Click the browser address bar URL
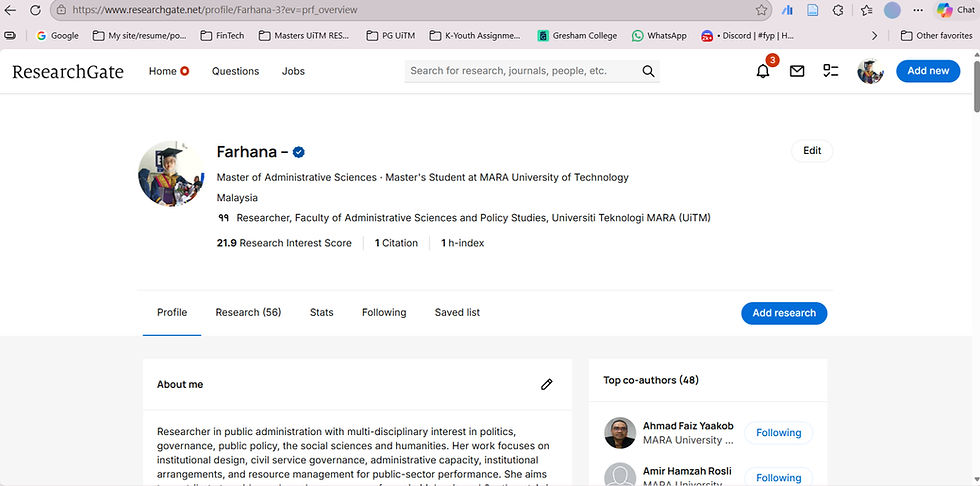Image resolution: width=980 pixels, height=486 pixels. (x=214, y=10)
